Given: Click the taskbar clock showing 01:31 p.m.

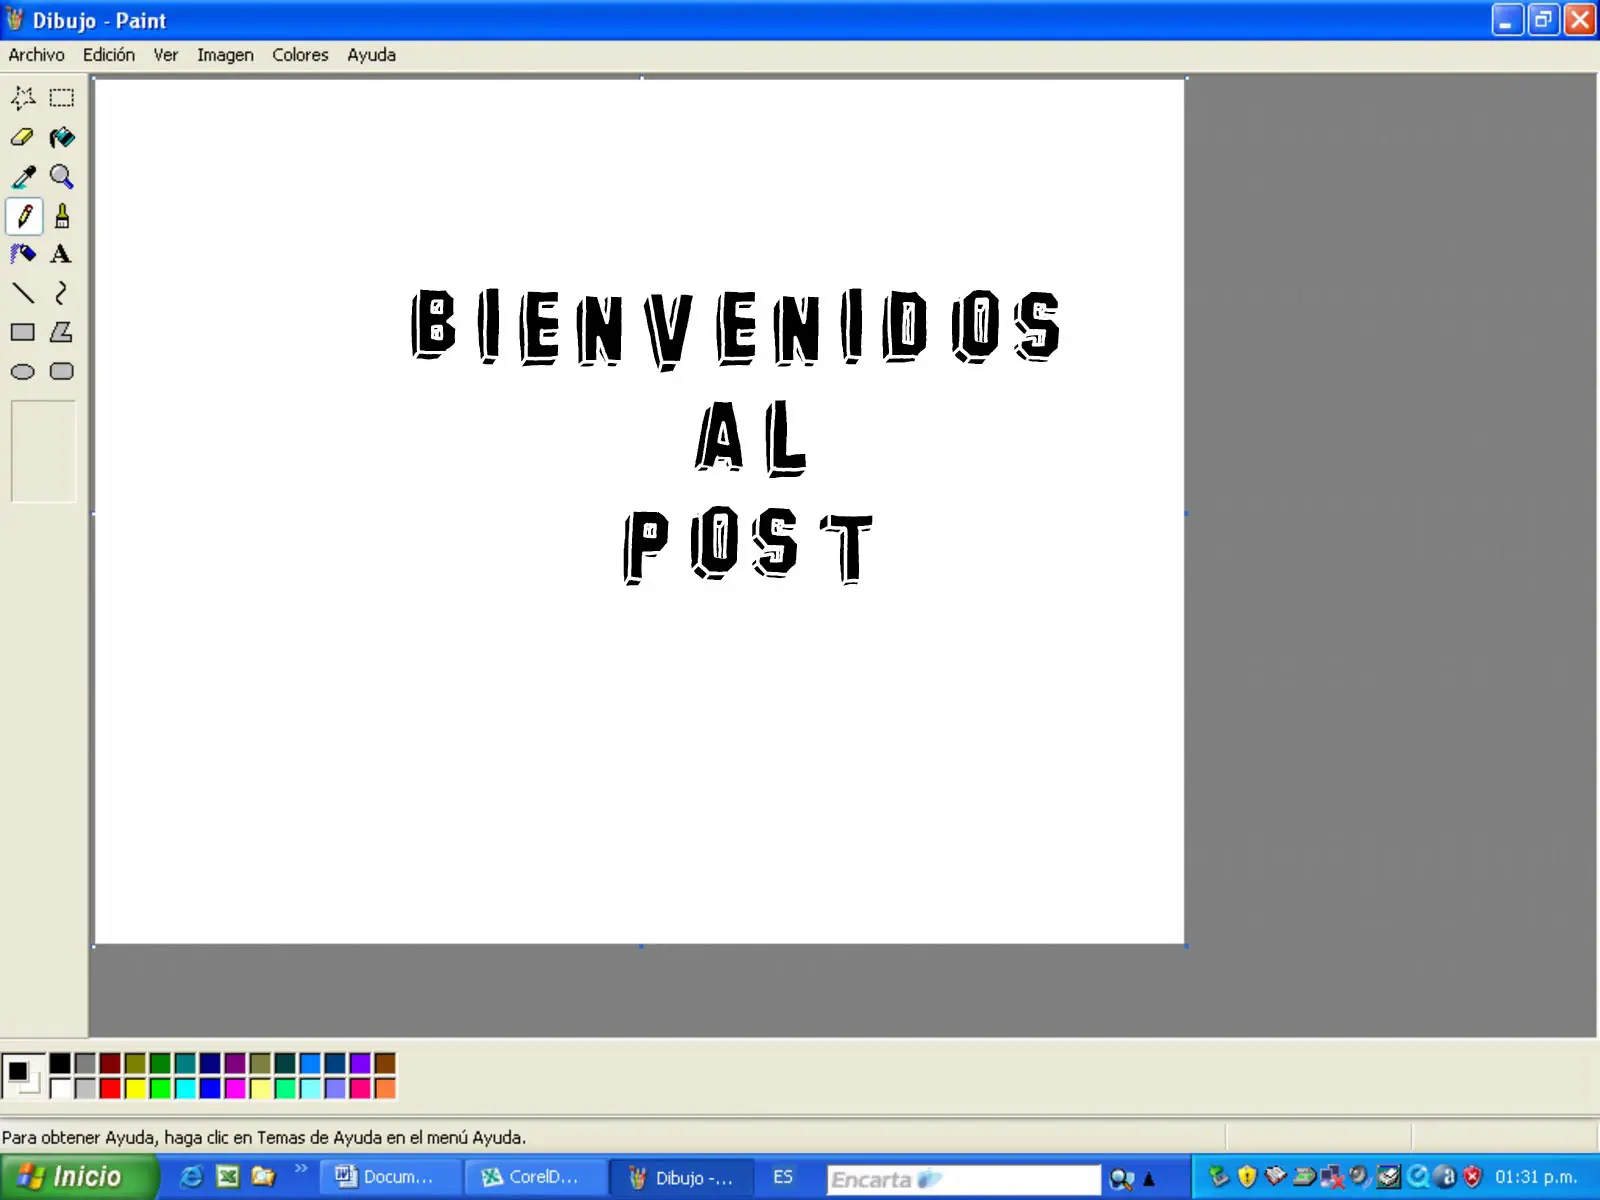Looking at the screenshot, I should (x=1535, y=1177).
